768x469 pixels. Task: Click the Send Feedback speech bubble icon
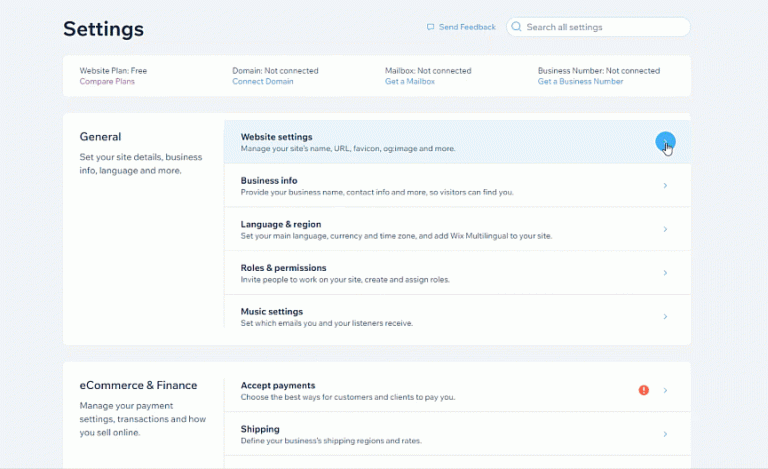[x=430, y=27]
